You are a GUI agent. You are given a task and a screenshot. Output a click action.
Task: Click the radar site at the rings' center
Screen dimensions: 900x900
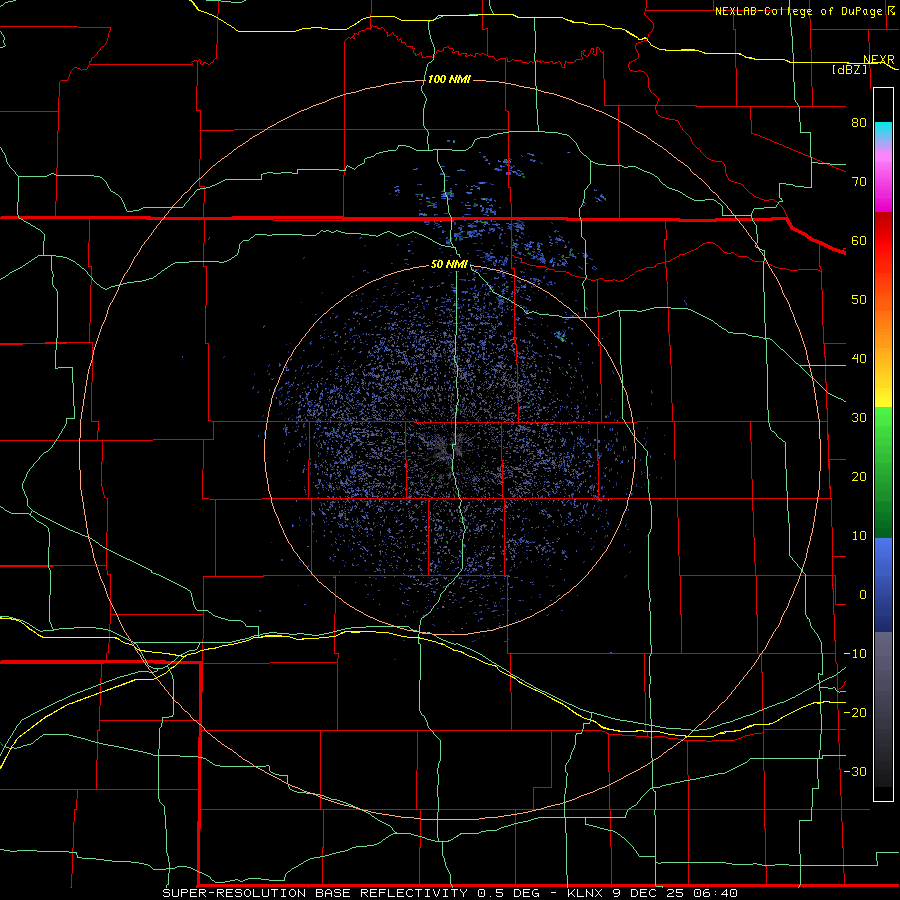point(450,450)
